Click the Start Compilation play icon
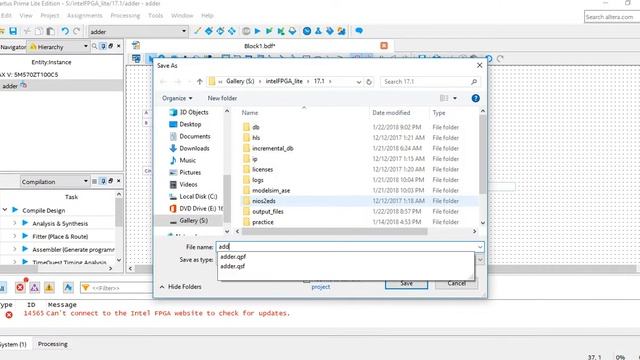Viewport: 640px width, 360px height. click(258, 31)
